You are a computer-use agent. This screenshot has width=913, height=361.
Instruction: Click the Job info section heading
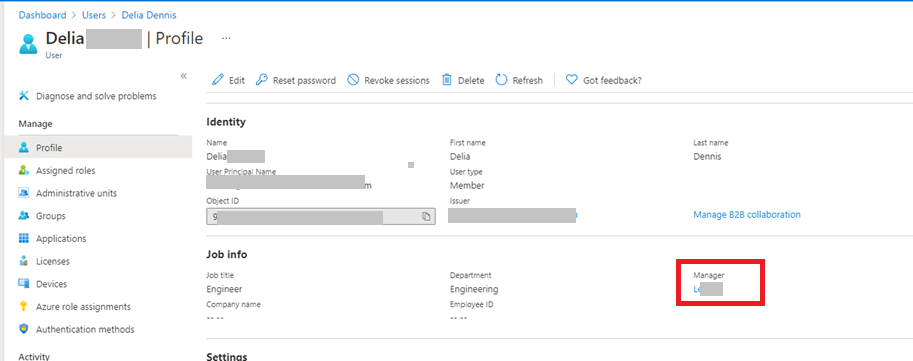click(x=227, y=254)
